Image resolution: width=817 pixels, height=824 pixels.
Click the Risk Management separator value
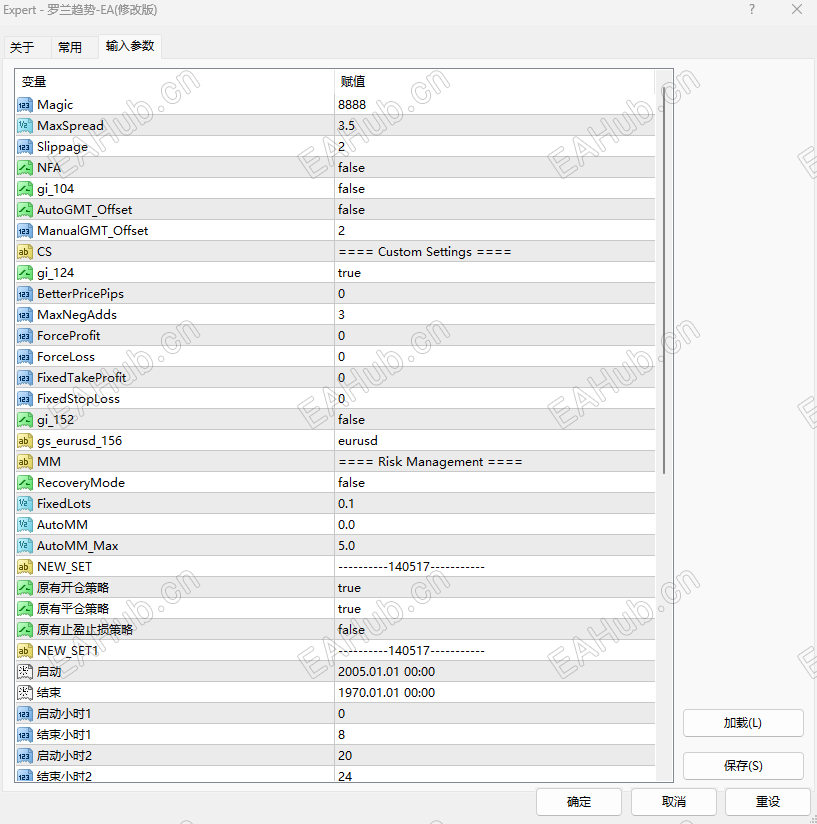[430, 462]
